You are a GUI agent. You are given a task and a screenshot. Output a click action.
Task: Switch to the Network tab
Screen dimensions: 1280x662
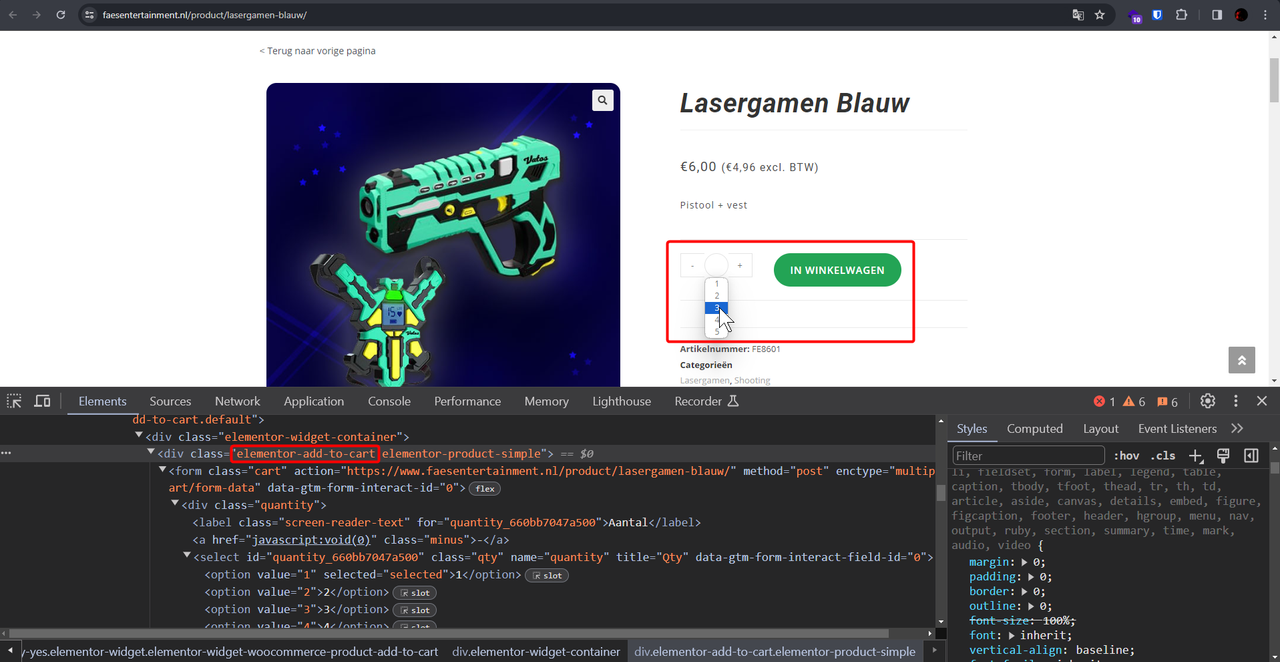click(x=237, y=401)
